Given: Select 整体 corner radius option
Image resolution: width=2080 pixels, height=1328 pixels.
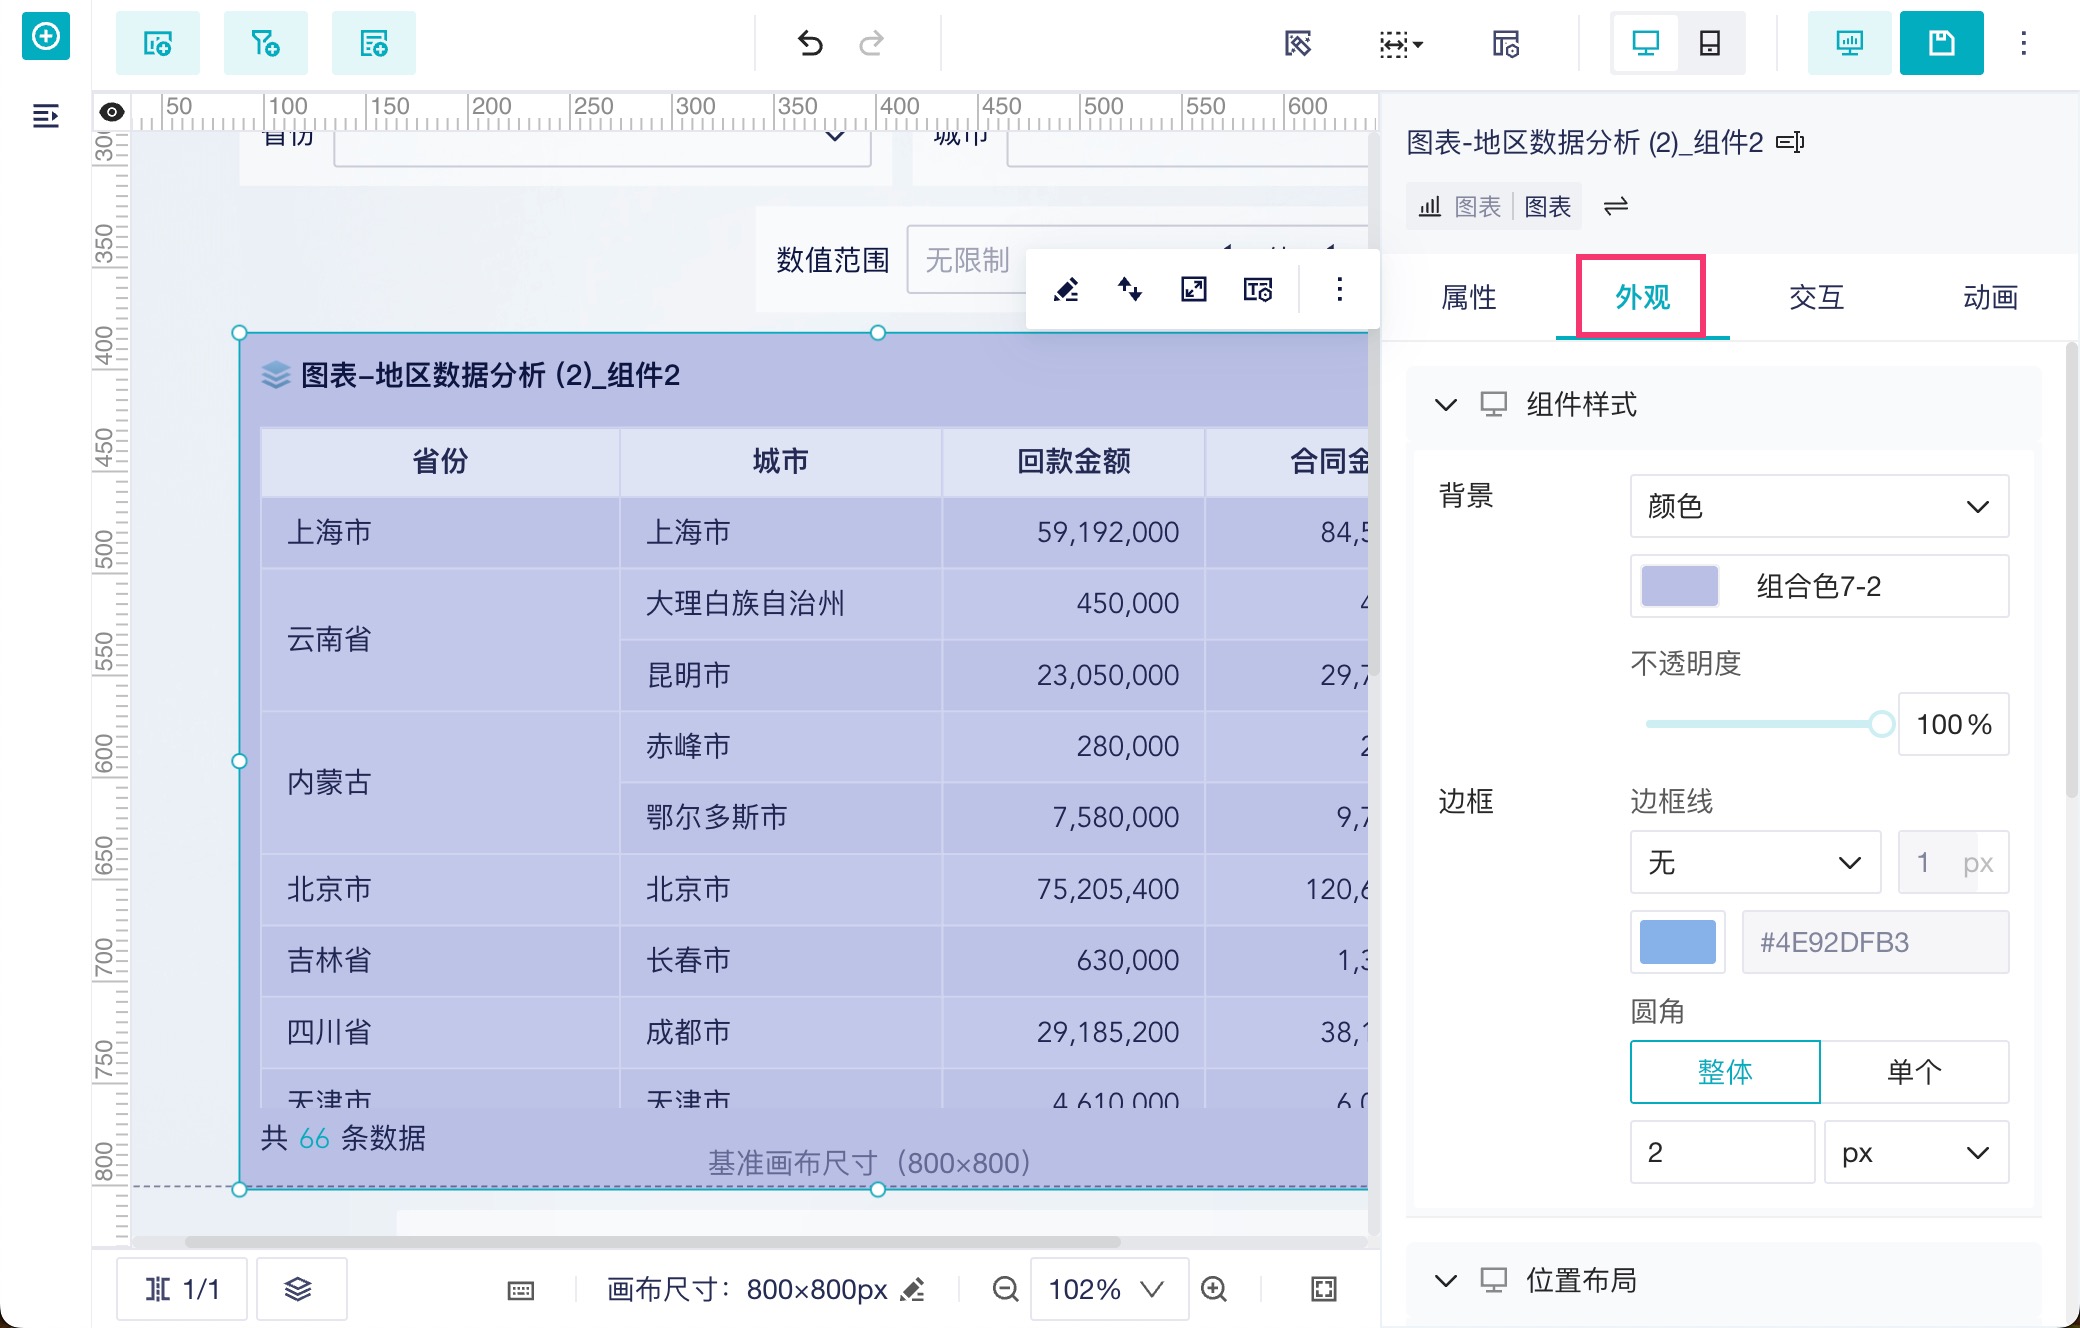Looking at the screenshot, I should point(1724,1072).
